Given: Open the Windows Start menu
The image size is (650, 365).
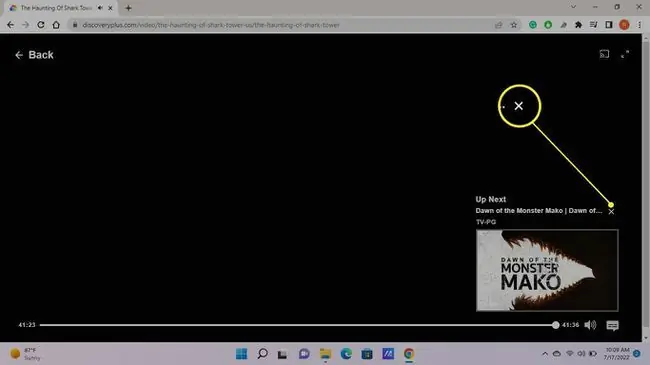Looking at the screenshot, I should [x=241, y=354].
